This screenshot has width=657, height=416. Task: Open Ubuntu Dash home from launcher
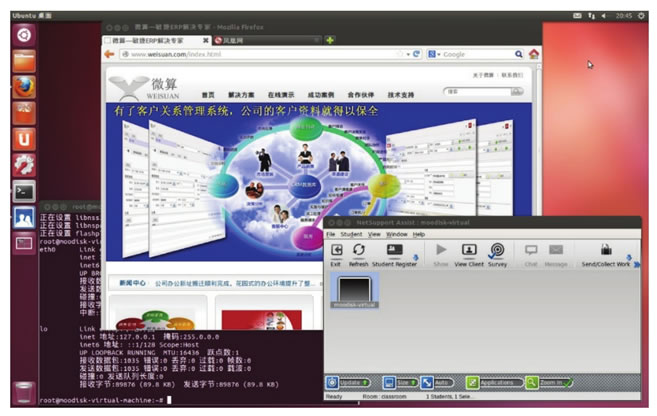click(x=24, y=35)
